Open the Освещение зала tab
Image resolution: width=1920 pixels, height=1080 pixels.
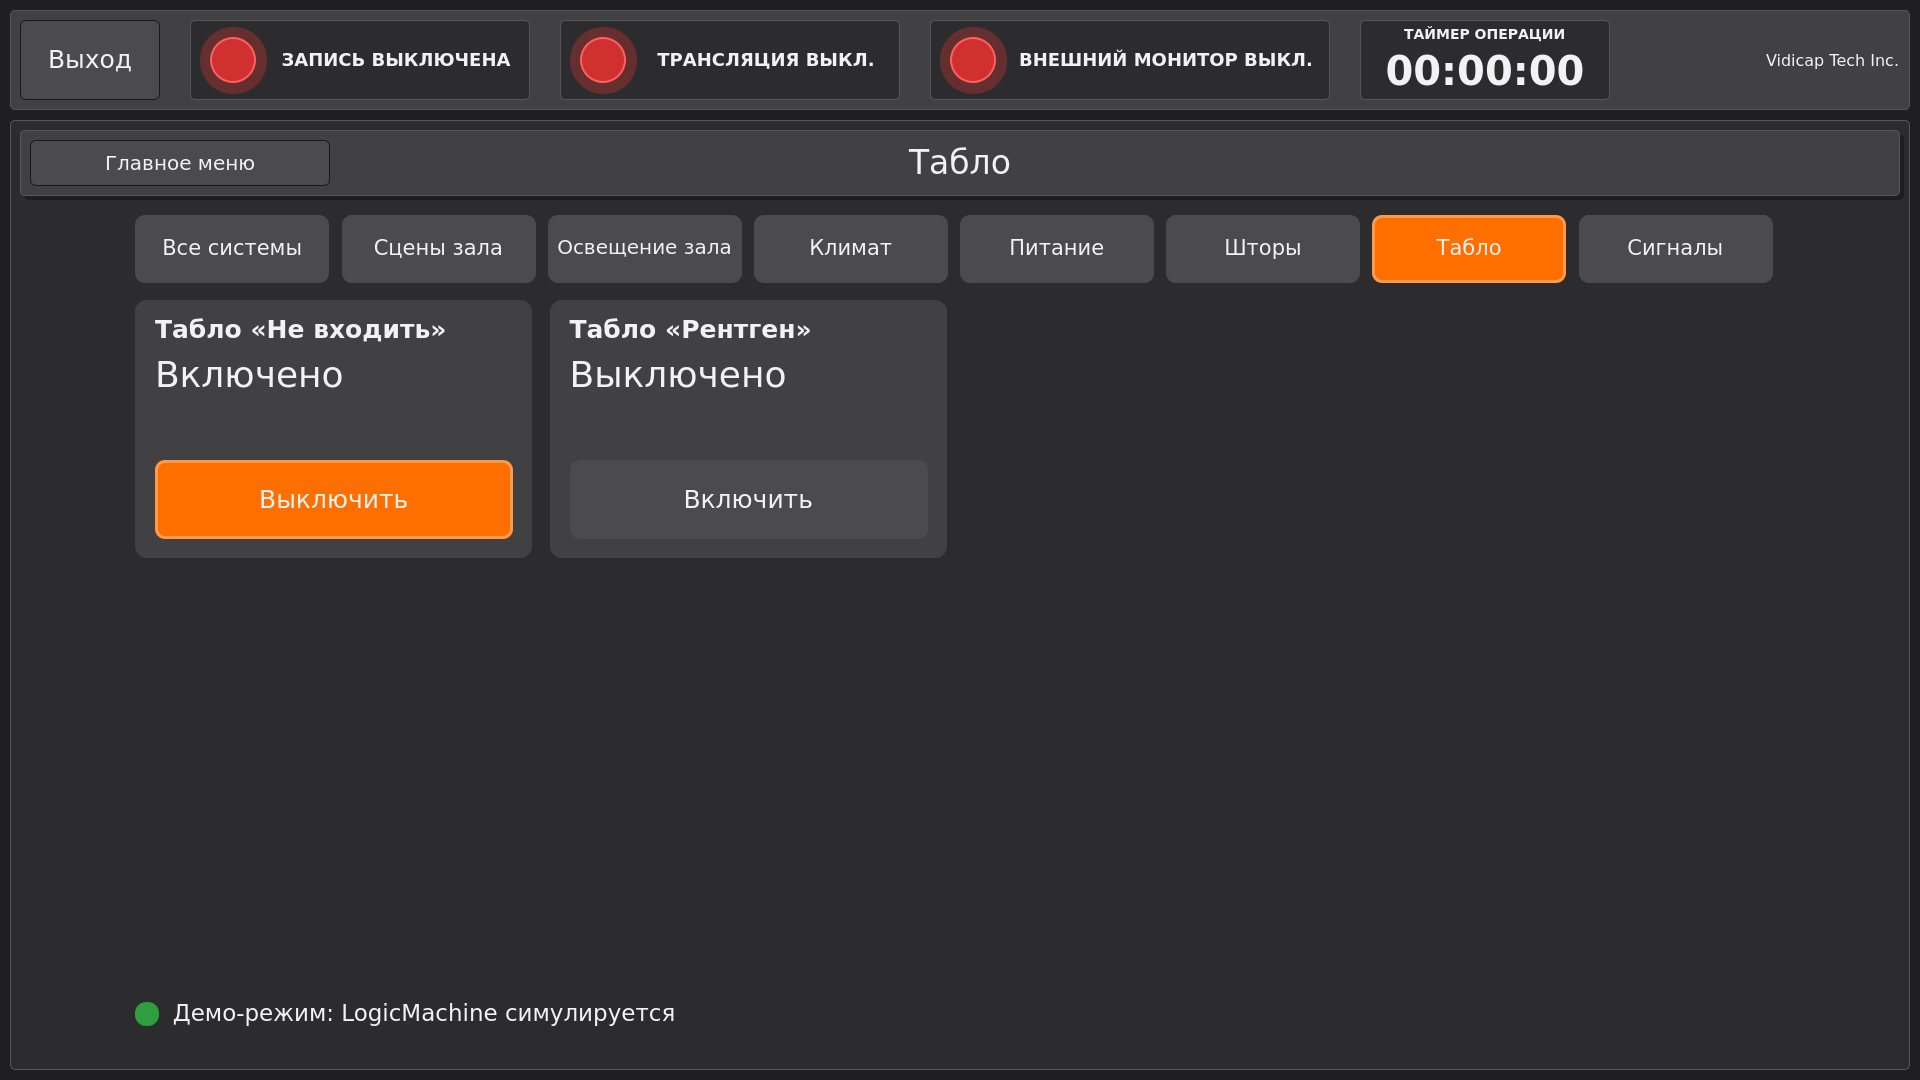(x=644, y=248)
